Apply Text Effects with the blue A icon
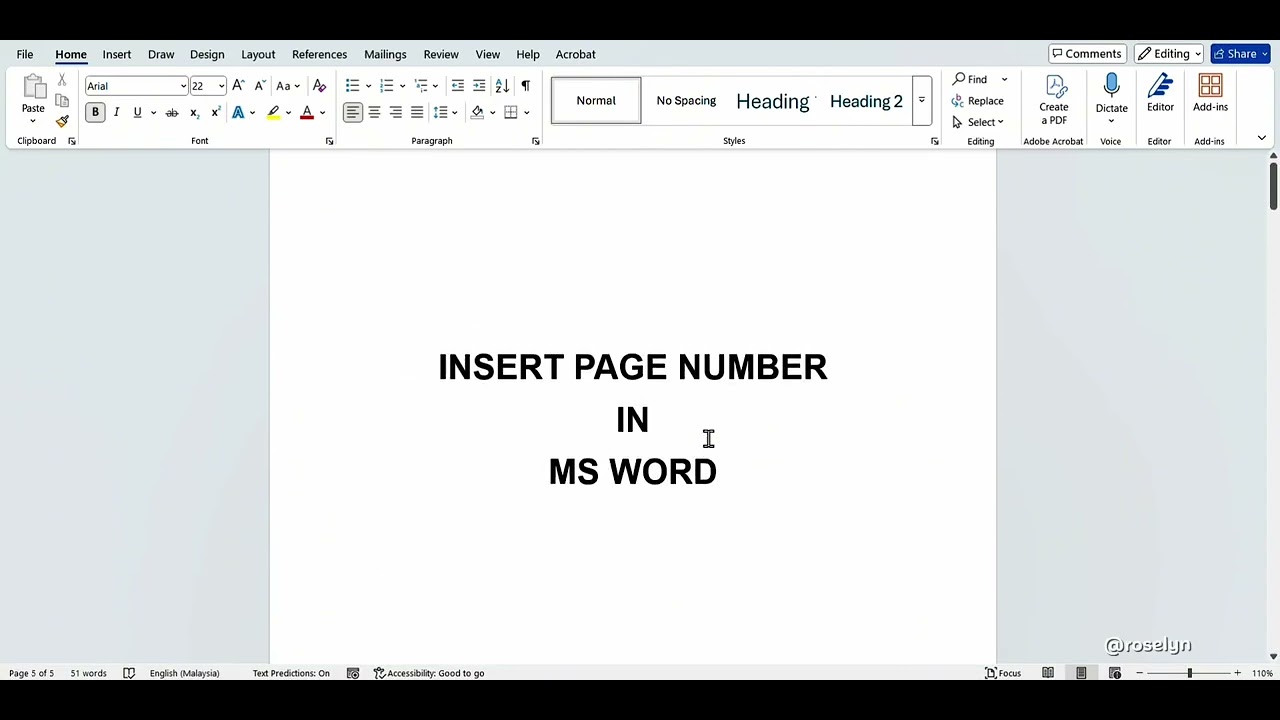The width and height of the screenshot is (1280, 720). tap(238, 113)
